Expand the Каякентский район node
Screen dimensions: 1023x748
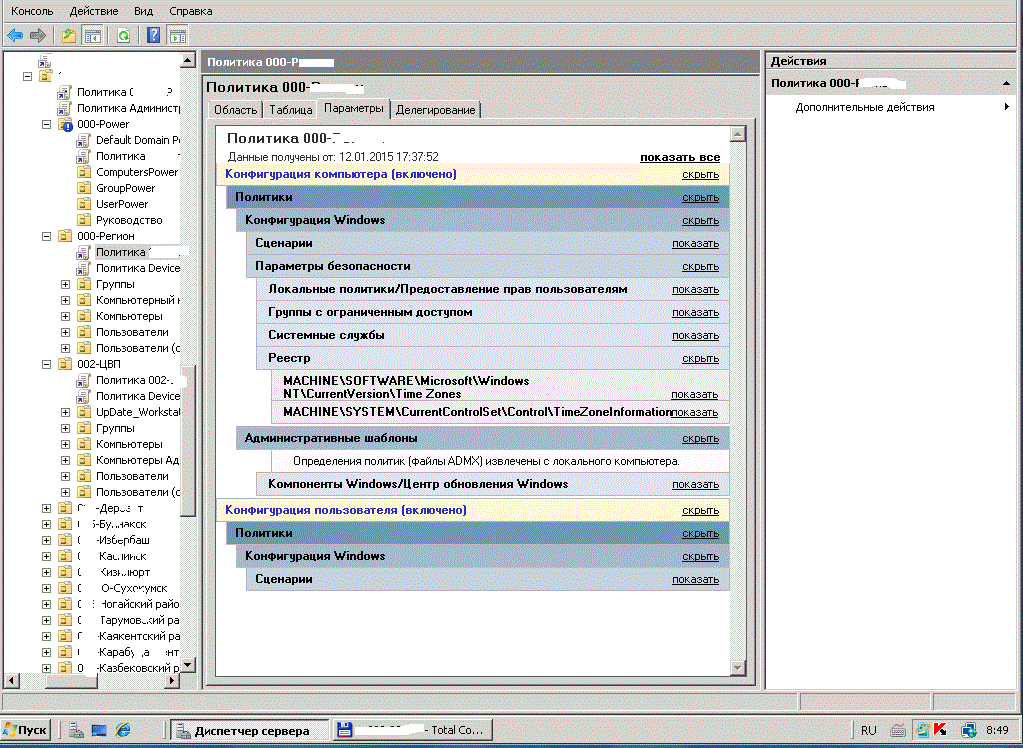click(46, 636)
